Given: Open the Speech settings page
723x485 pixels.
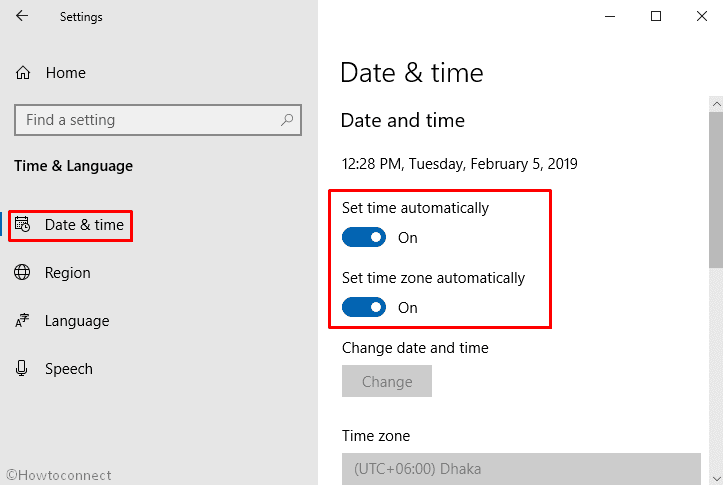Looking at the screenshot, I should pyautogui.click(x=69, y=368).
